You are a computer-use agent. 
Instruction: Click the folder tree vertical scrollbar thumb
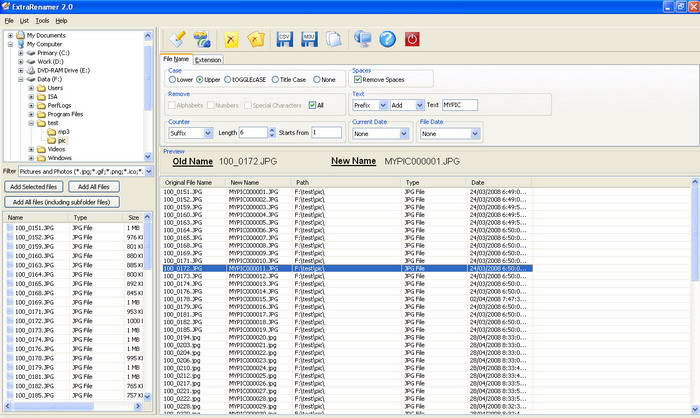click(x=148, y=77)
